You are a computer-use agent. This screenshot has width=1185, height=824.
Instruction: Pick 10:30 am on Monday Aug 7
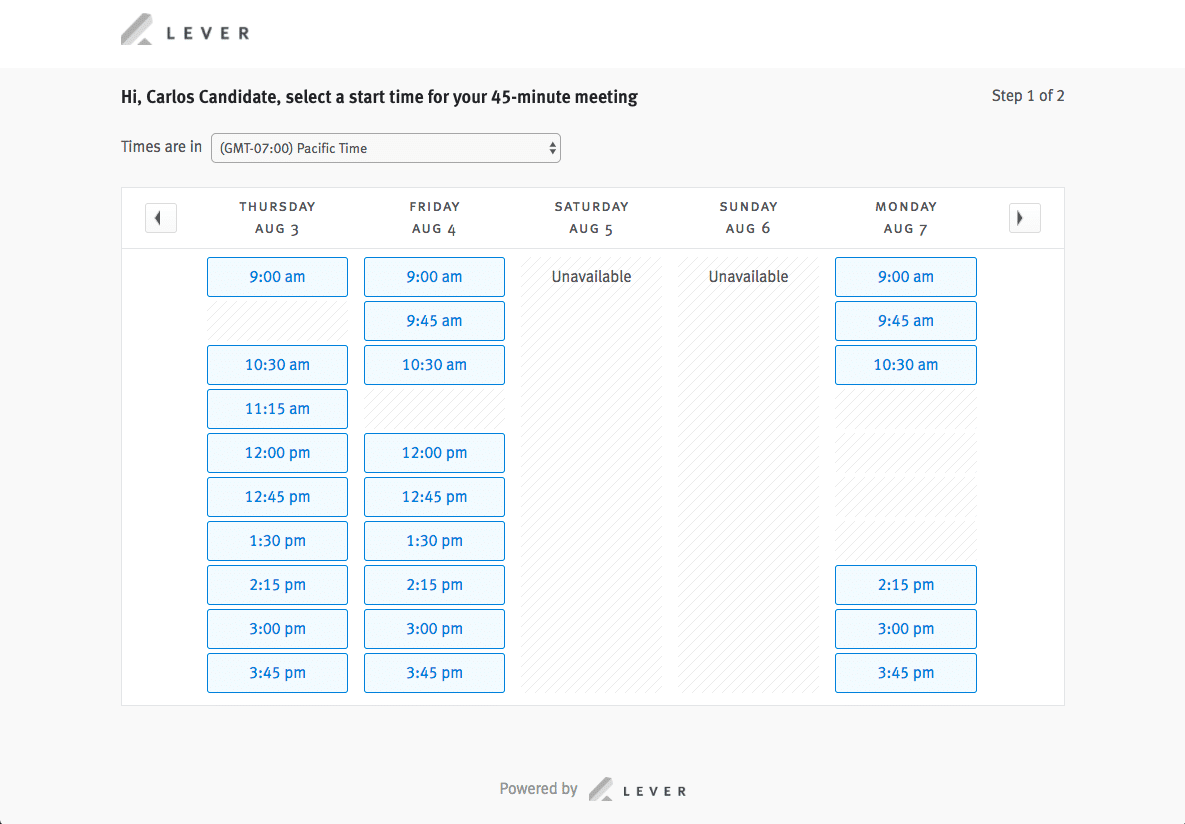pyautogui.click(x=905, y=364)
